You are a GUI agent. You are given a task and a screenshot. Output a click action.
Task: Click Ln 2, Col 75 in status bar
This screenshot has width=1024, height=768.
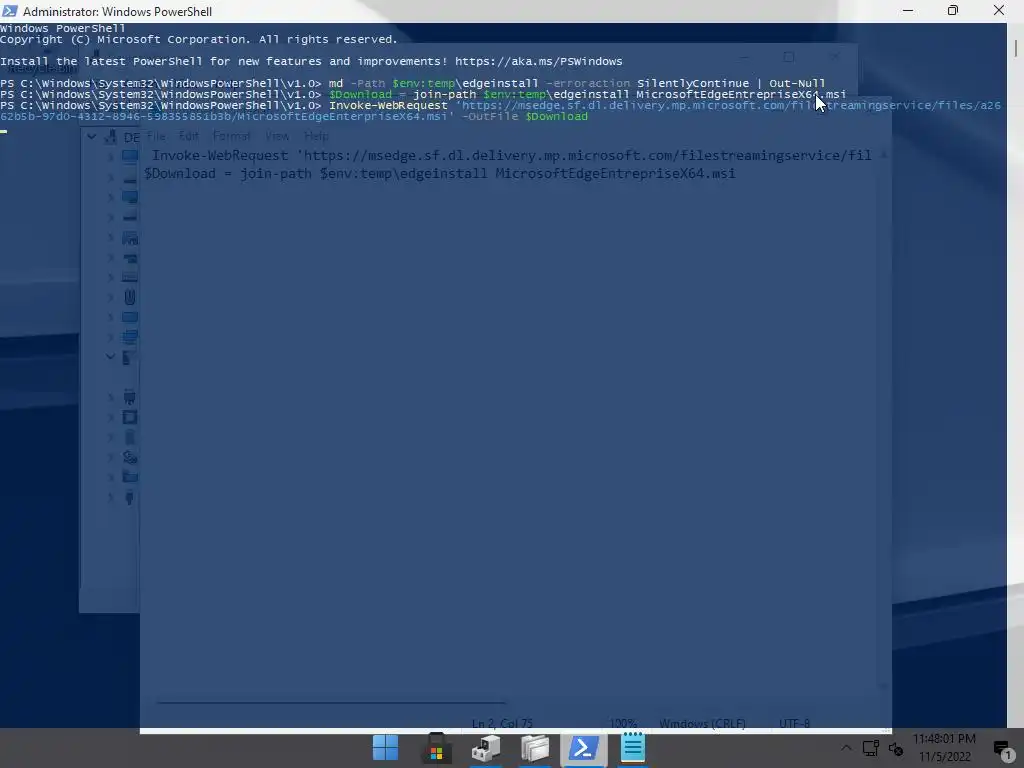pyautogui.click(x=502, y=724)
